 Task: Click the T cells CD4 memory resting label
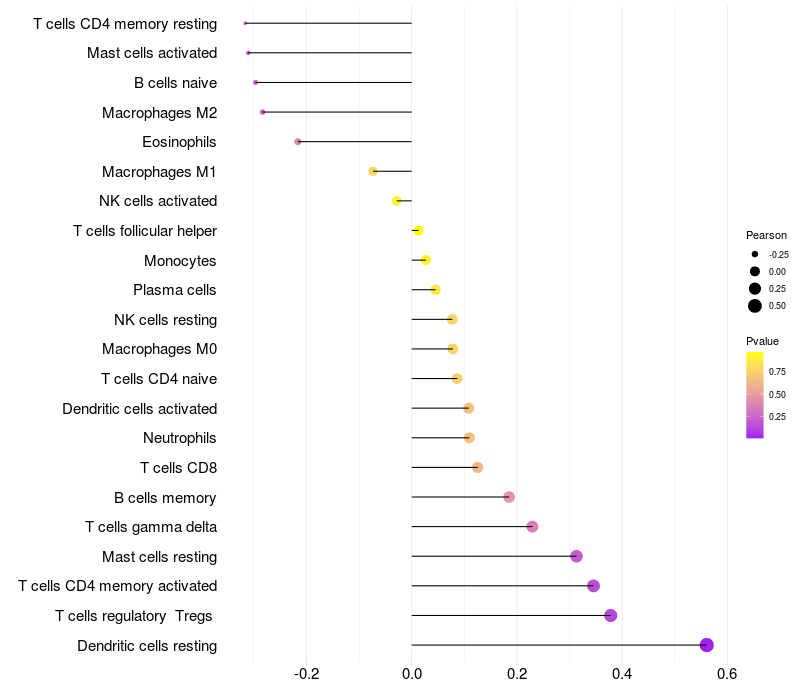point(125,24)
